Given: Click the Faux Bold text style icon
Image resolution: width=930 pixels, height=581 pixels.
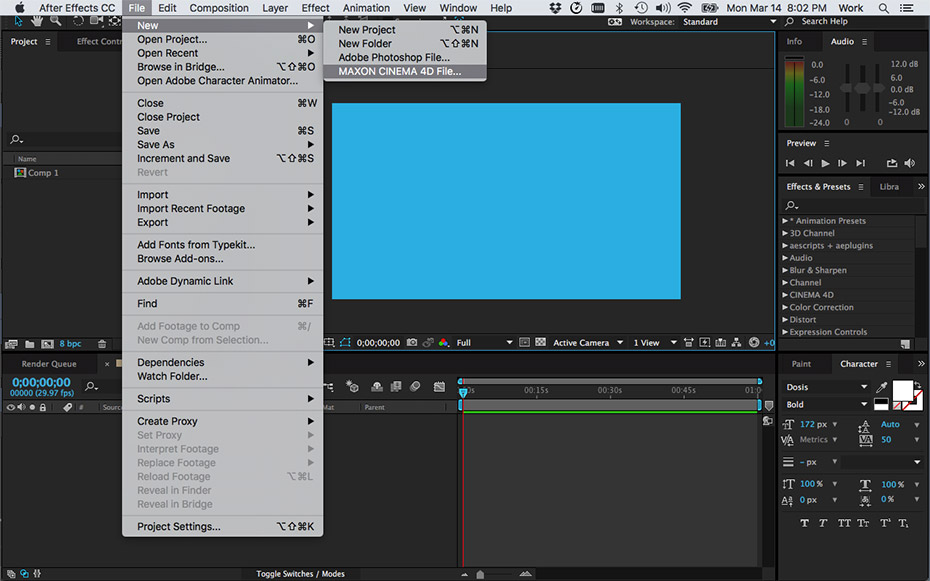Looking at the screenshot, I should click(804, 523).
